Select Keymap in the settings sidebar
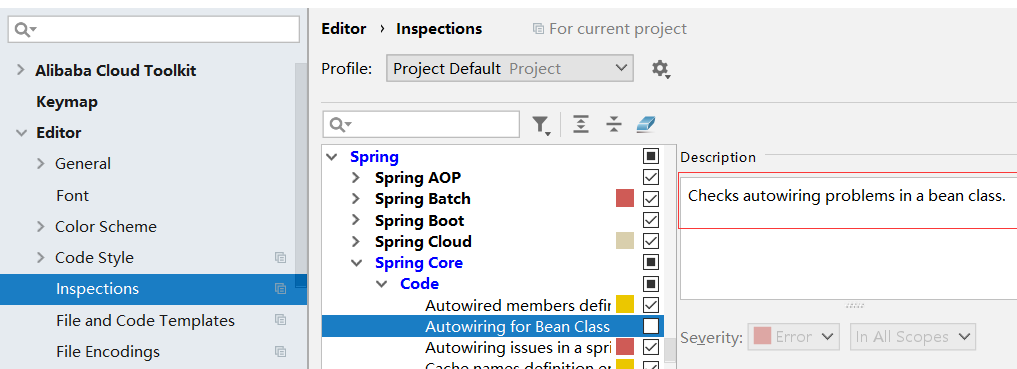The width and height of the screenshot is (1017, 369). click(x=67, y=102)
